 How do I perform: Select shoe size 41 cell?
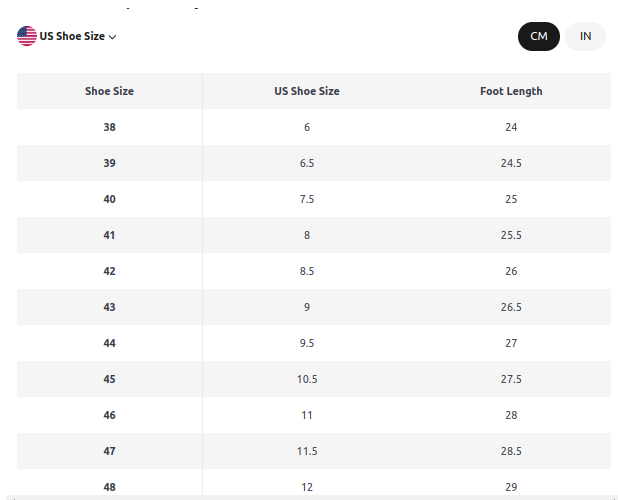[110, 235]
